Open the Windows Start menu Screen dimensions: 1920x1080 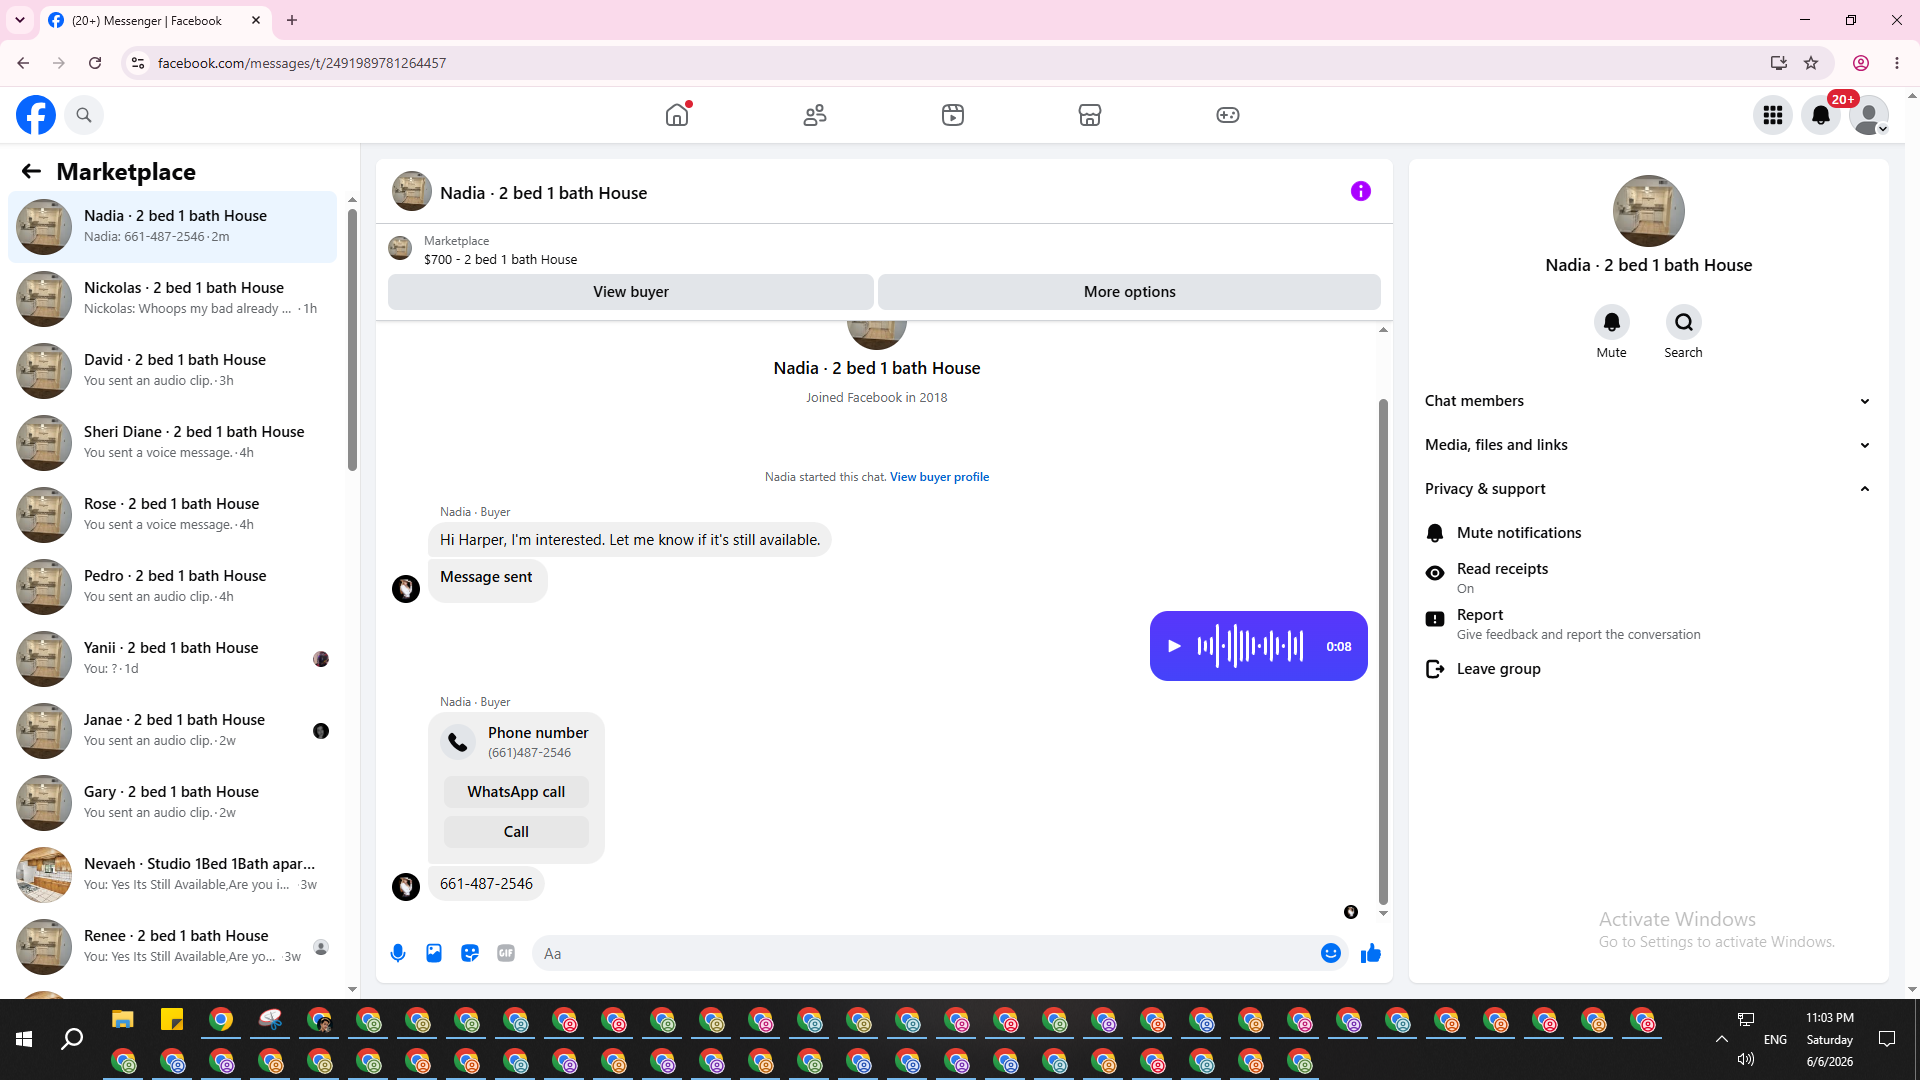tap(24, 1040)
